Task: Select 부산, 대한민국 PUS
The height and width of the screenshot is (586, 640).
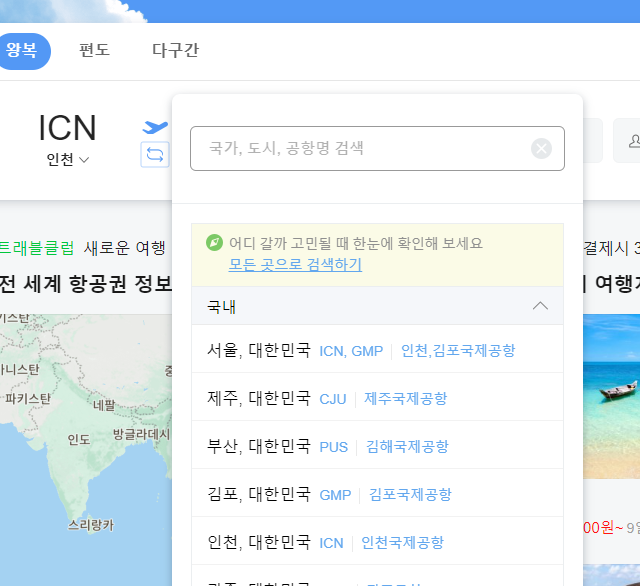Action: [378, 446]
